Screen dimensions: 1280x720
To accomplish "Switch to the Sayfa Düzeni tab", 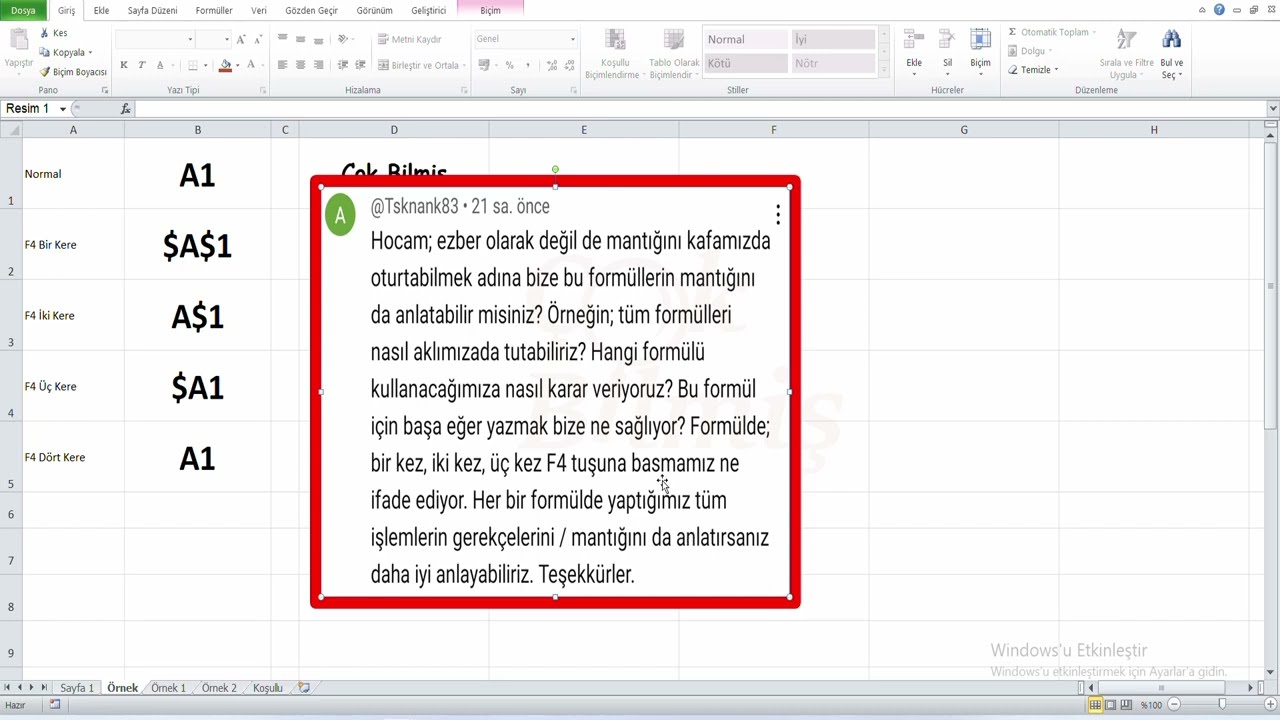I will (152, 10).
